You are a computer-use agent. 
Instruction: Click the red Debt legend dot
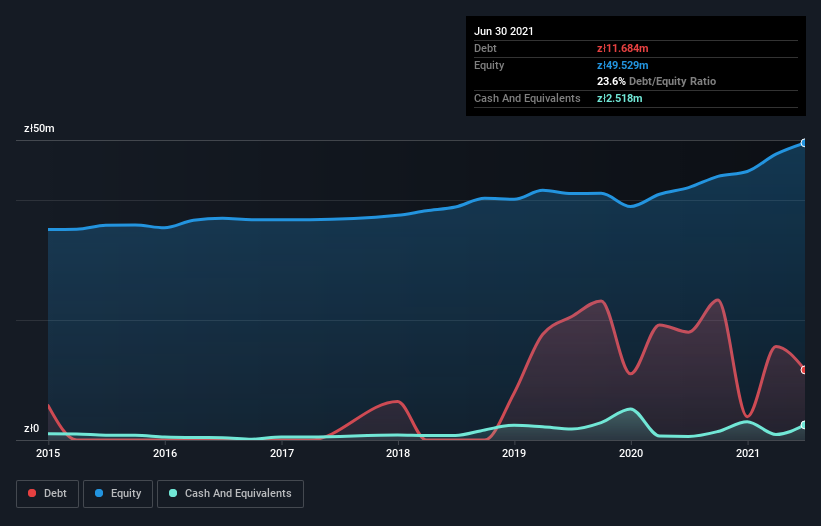click(x=32, y=493)
